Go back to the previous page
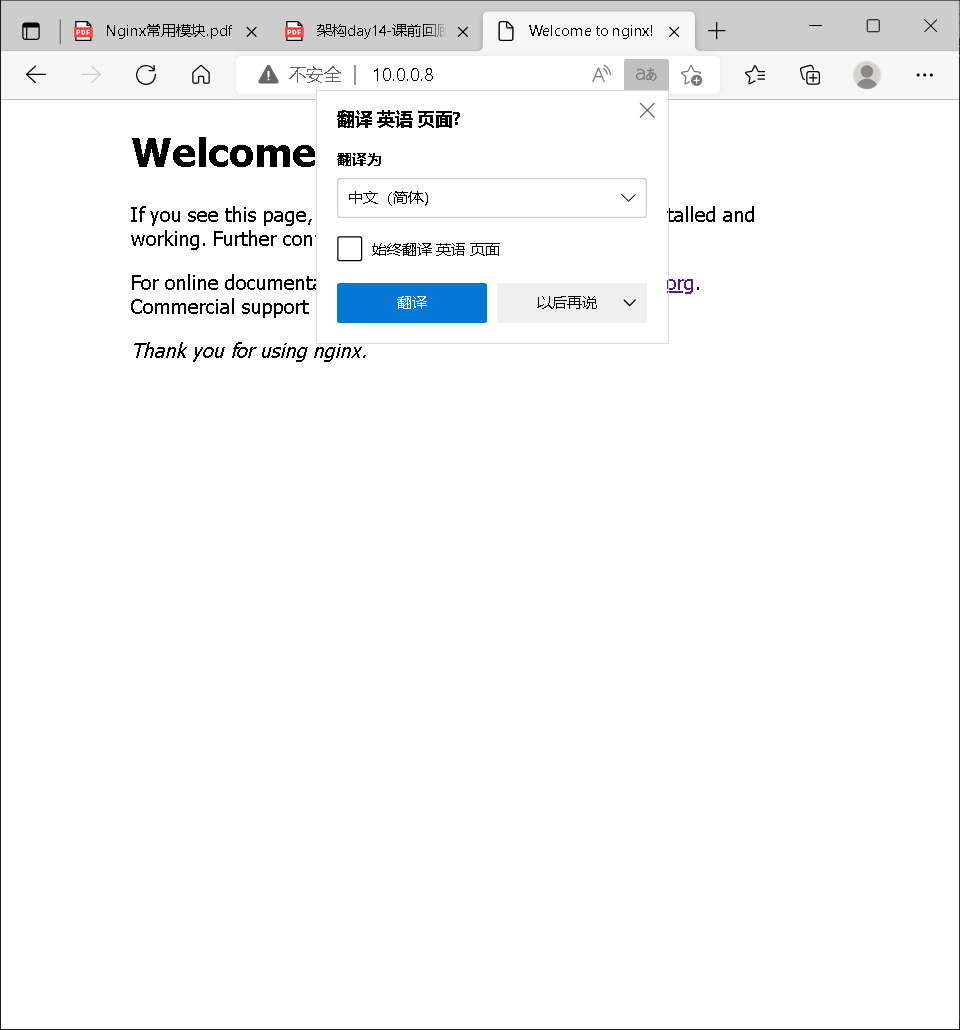The image size is (960, 1030). [36, 75]
